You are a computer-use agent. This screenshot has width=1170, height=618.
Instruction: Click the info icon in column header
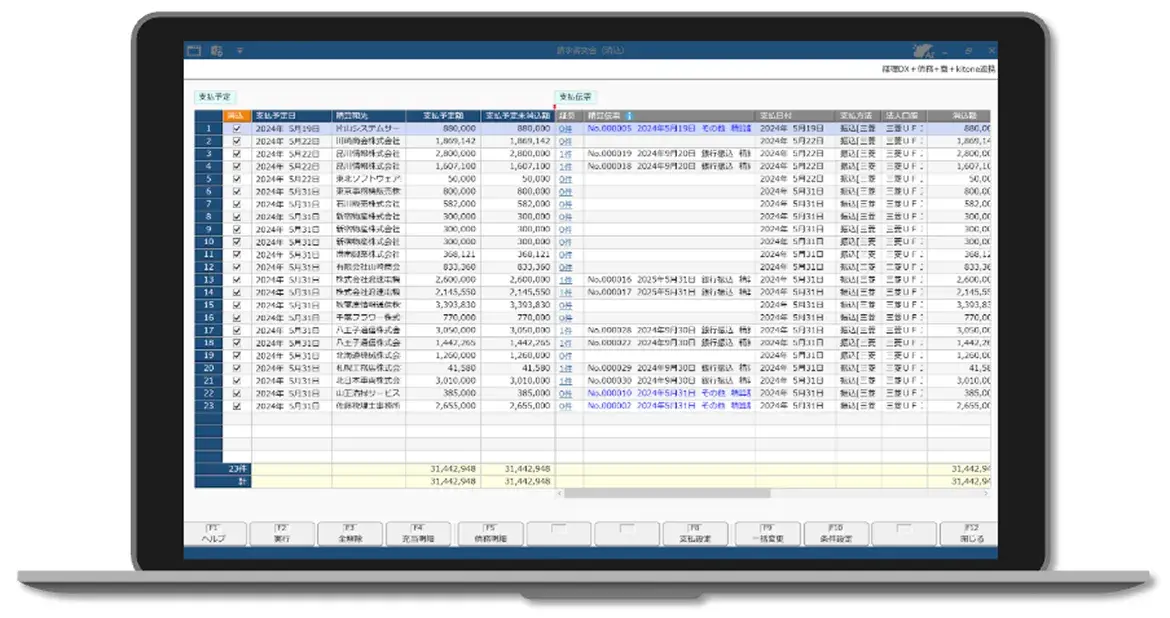click(630, 116)
